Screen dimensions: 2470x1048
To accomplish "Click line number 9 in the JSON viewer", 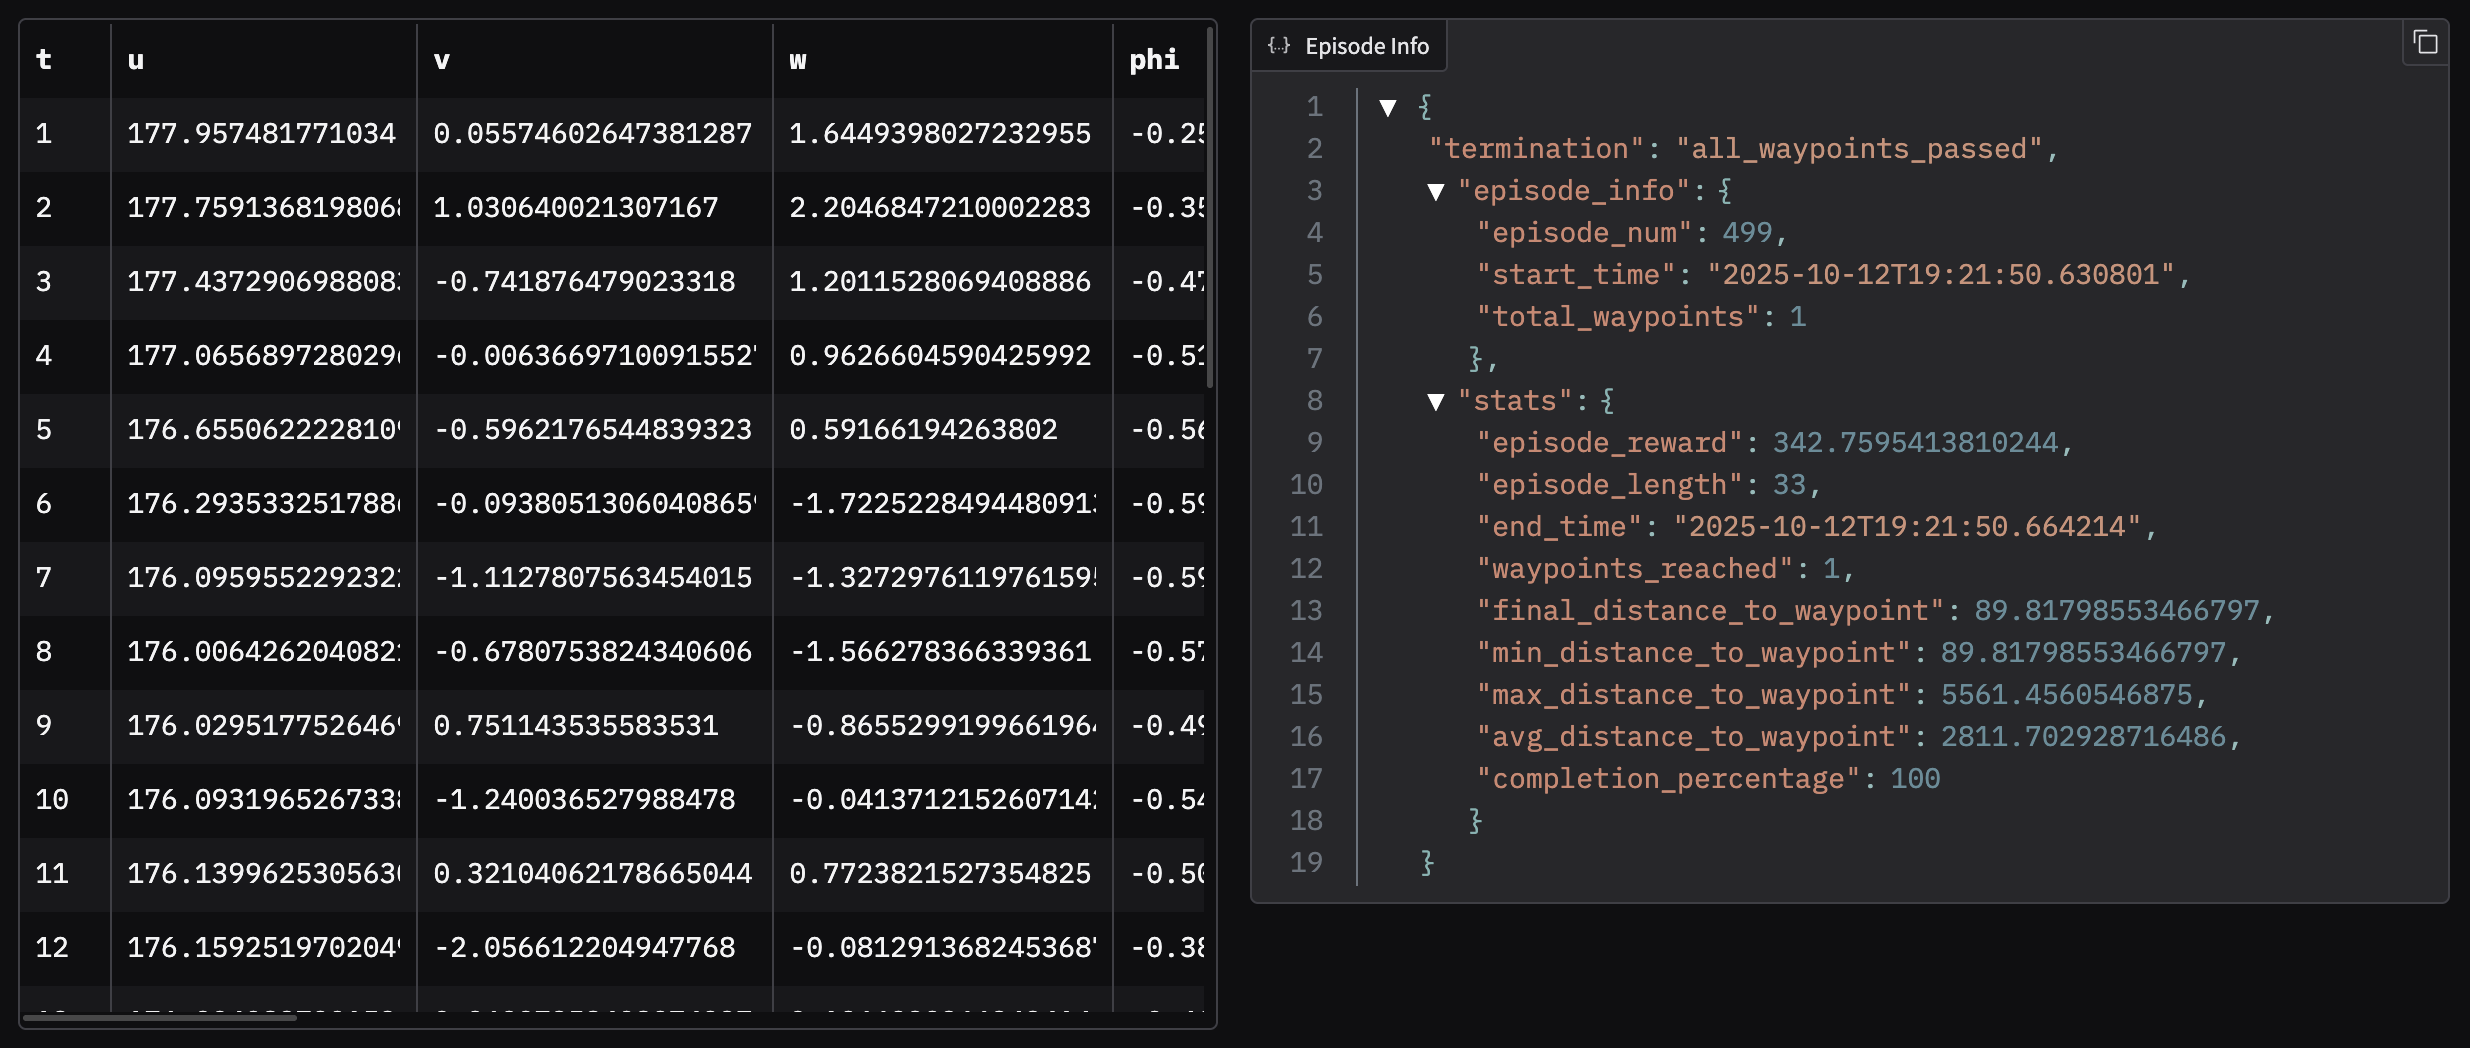I will click(x=1313, y=441).
